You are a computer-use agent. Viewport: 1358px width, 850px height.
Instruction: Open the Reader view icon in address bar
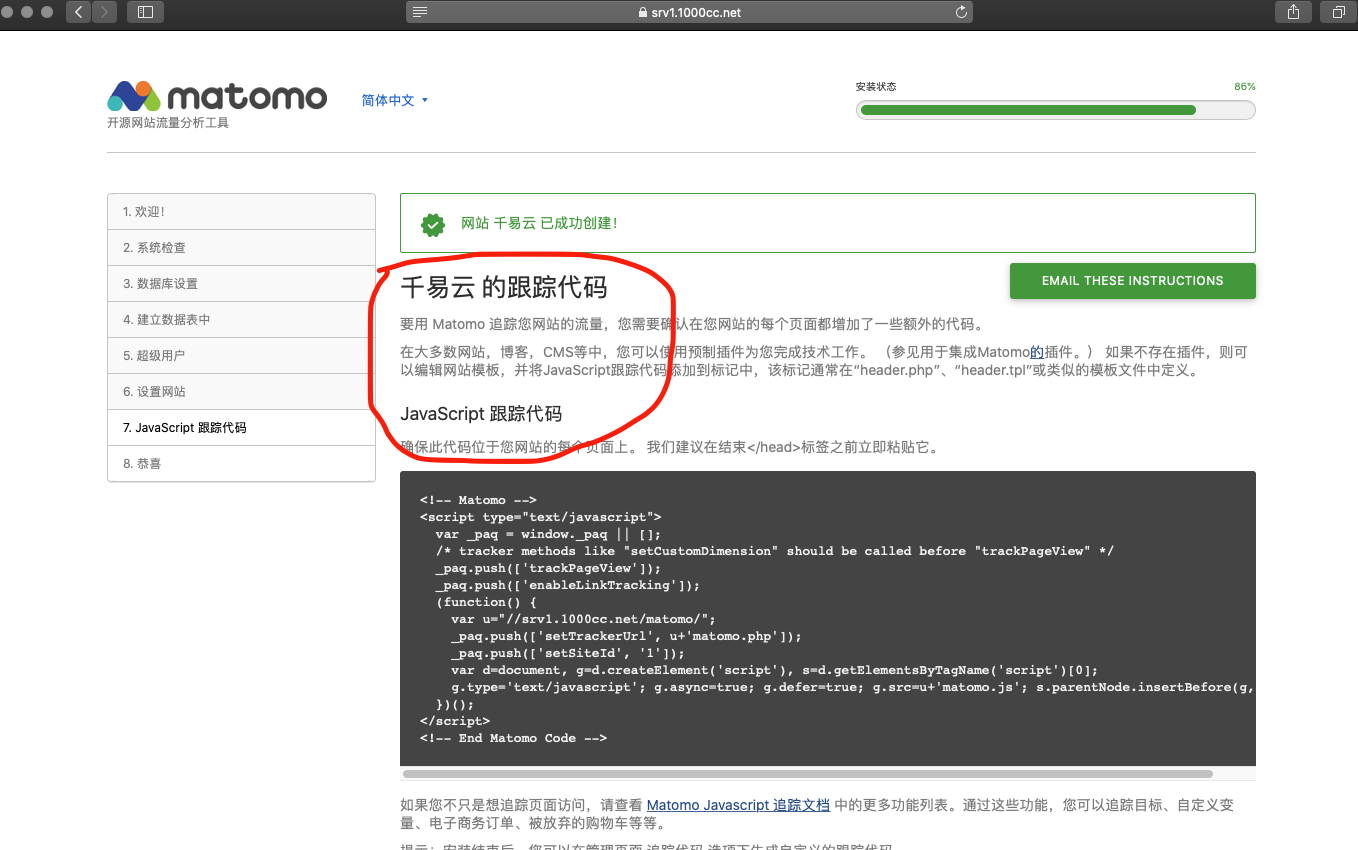tap(420, 12)
